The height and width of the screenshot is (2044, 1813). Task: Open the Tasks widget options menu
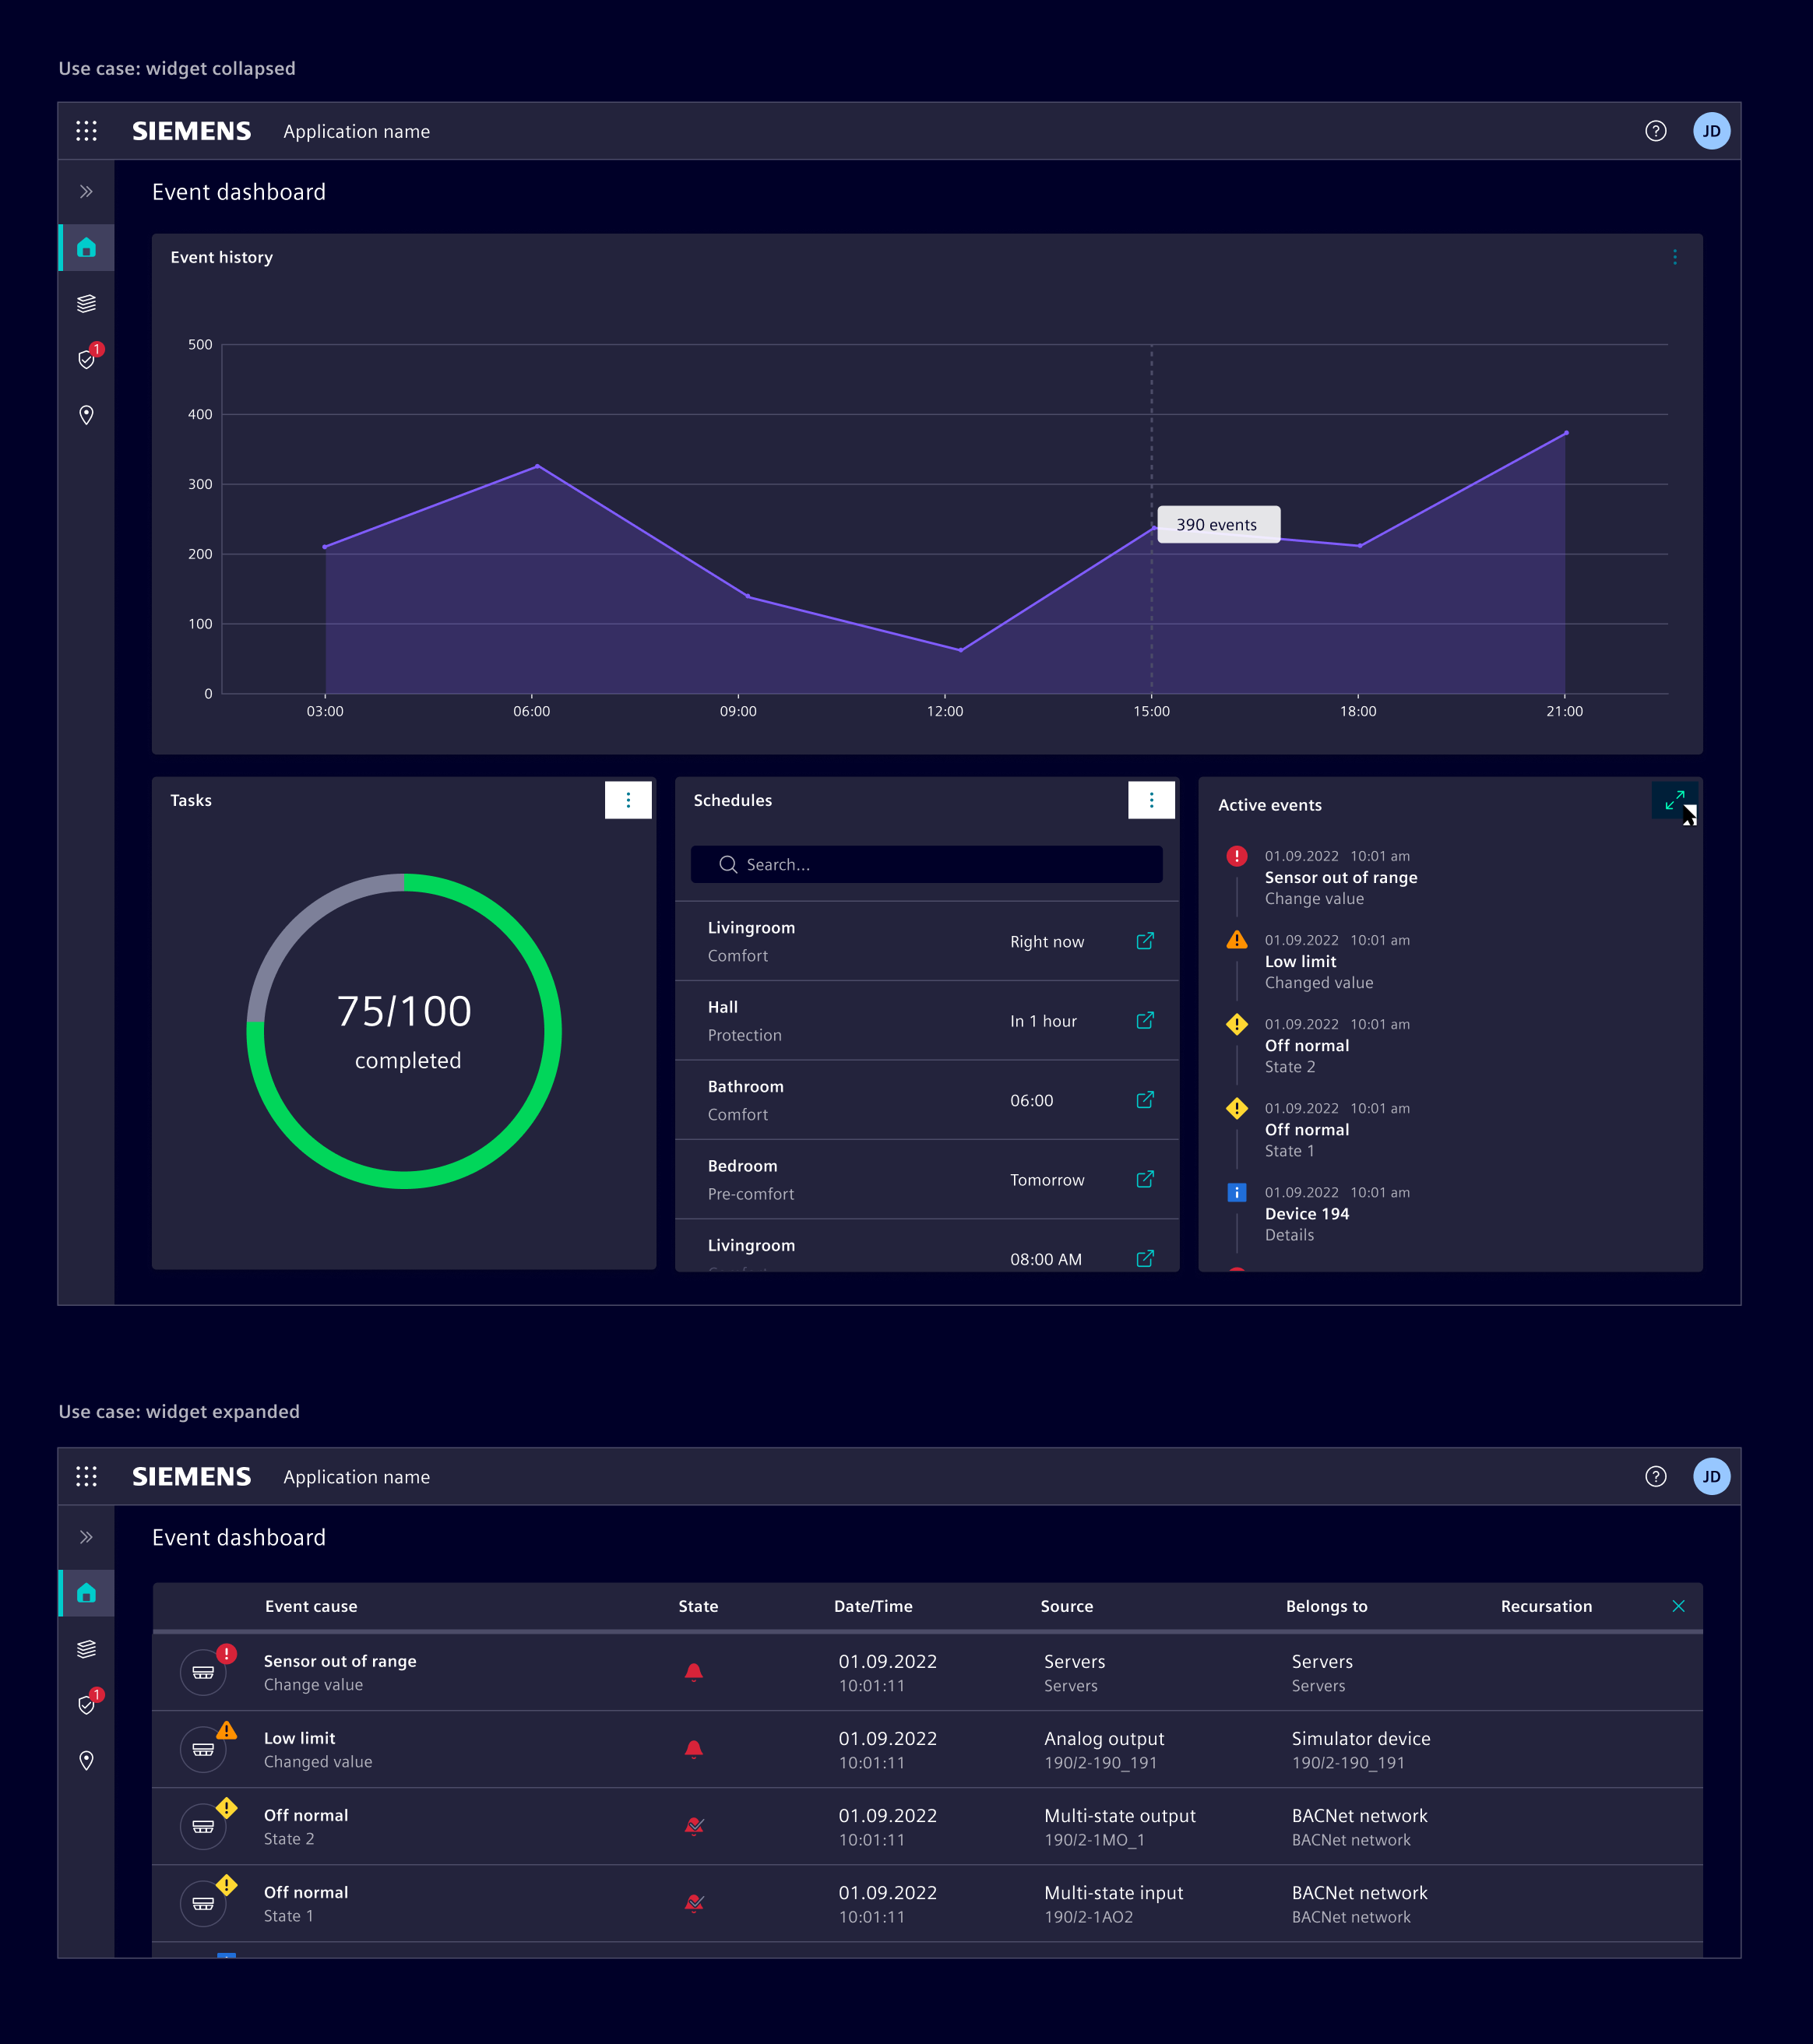628,800
